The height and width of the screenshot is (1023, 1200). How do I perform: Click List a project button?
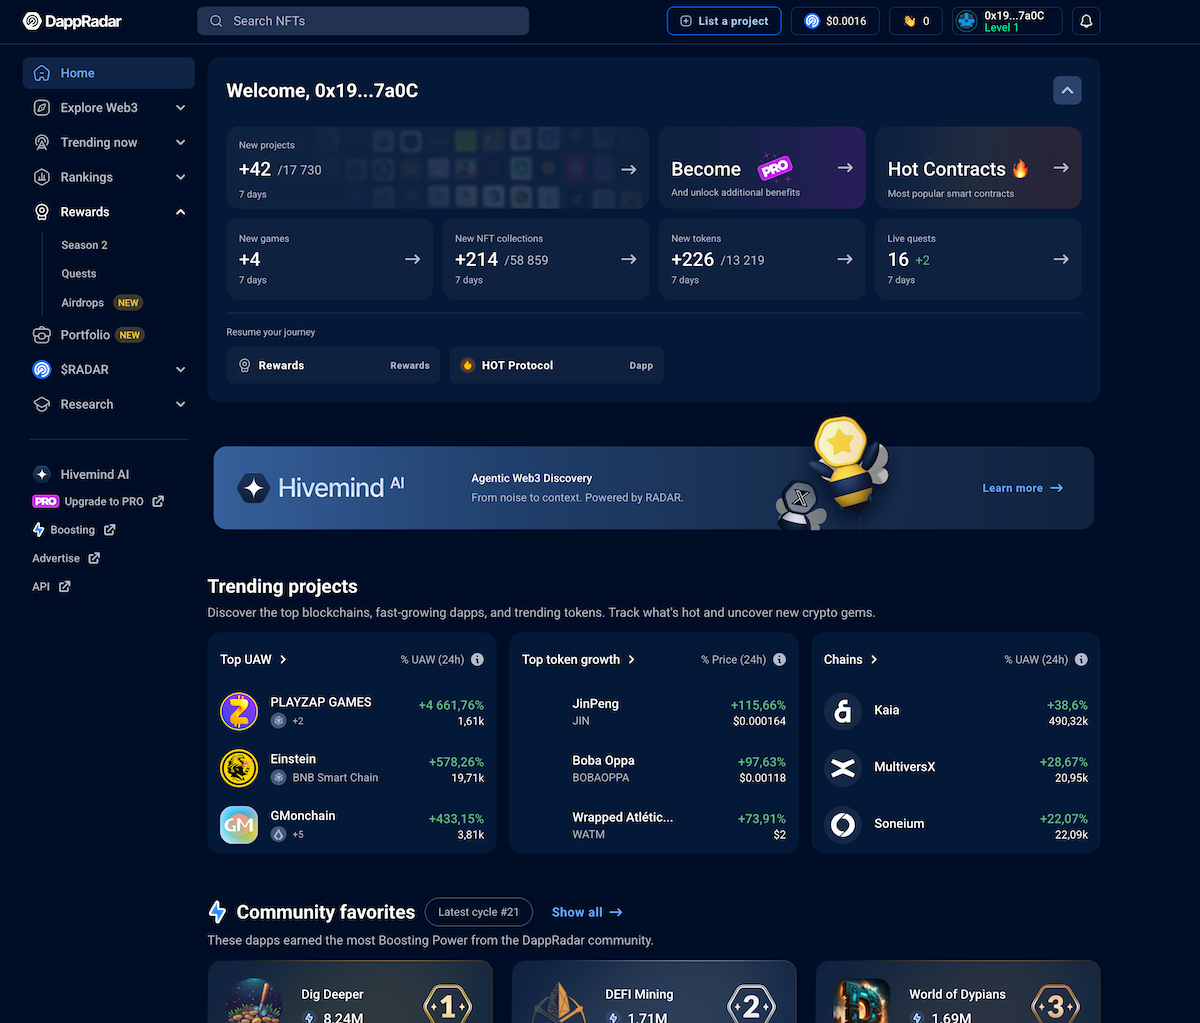pos(724,21)
